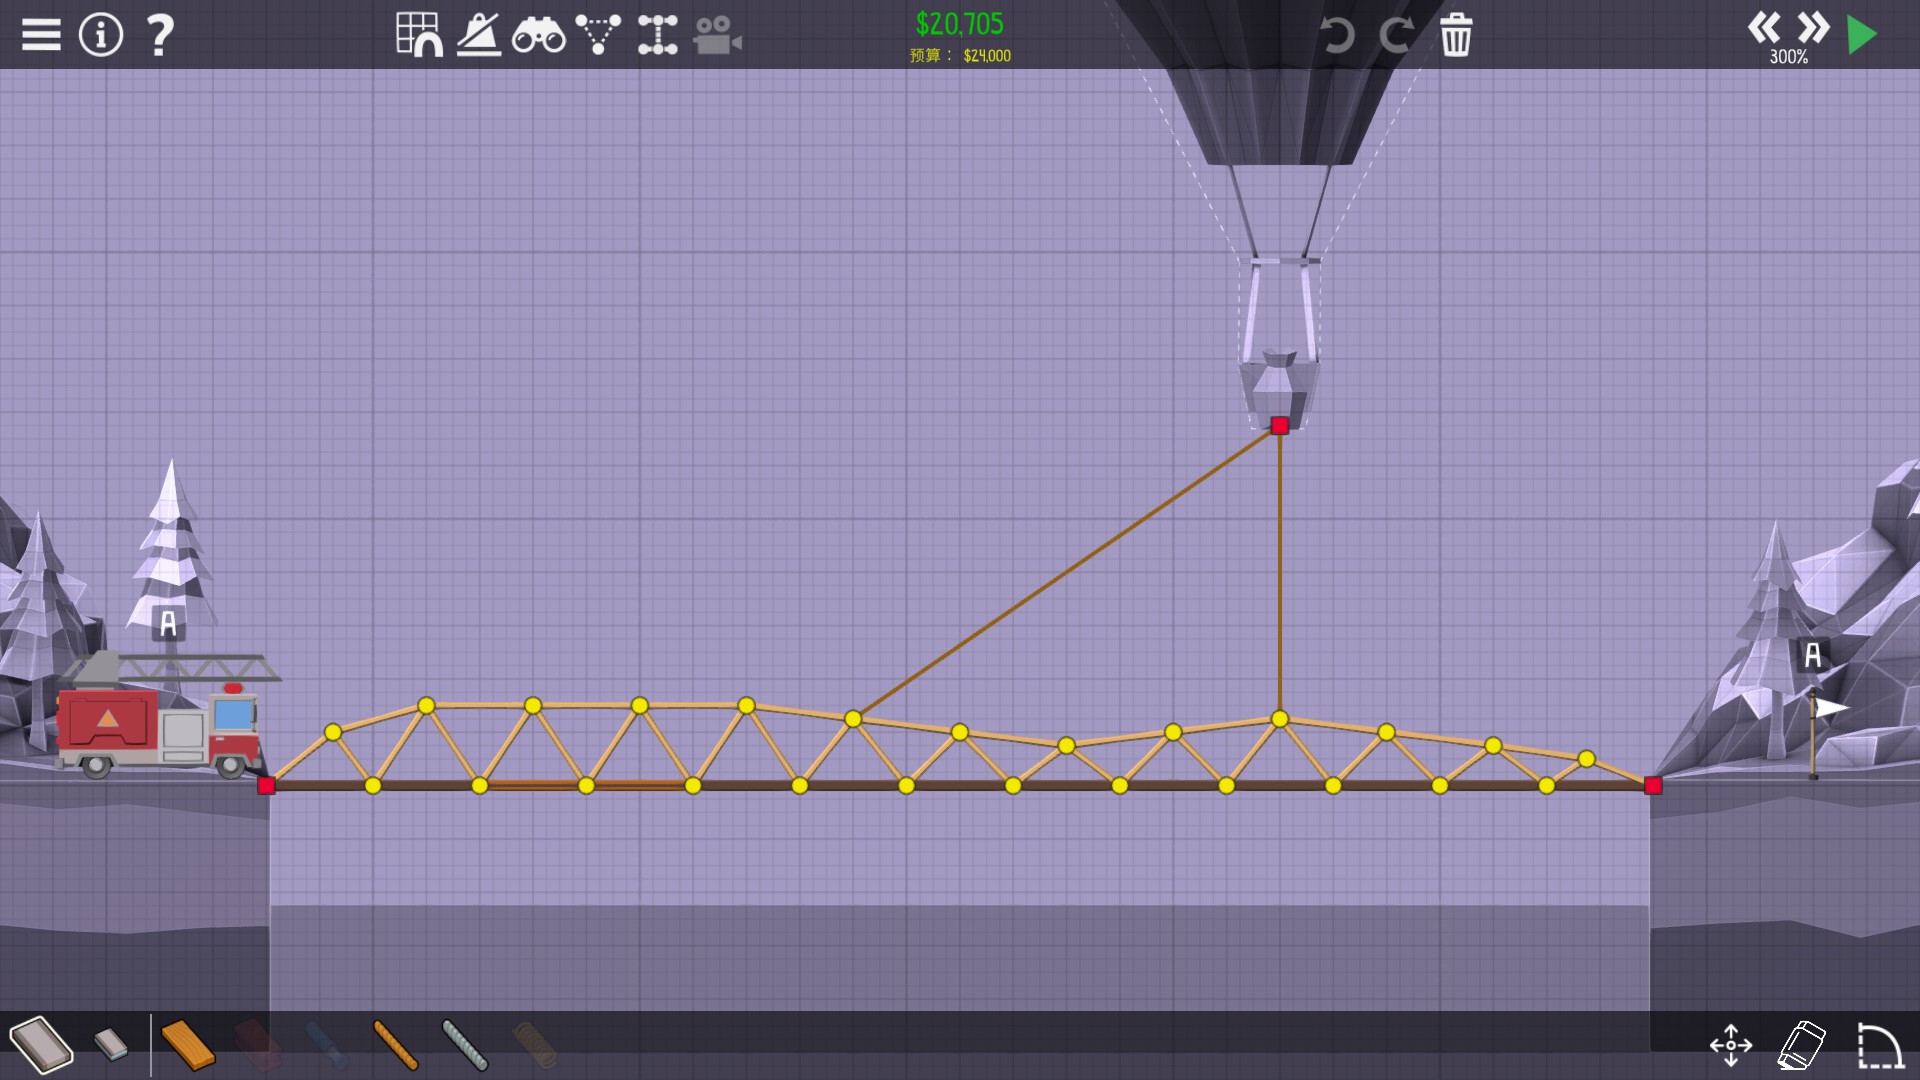Screen dimensions: 1920x1080
Task: Increase simulation speed with right chevrons
Action: click(x=1813, y=27)
